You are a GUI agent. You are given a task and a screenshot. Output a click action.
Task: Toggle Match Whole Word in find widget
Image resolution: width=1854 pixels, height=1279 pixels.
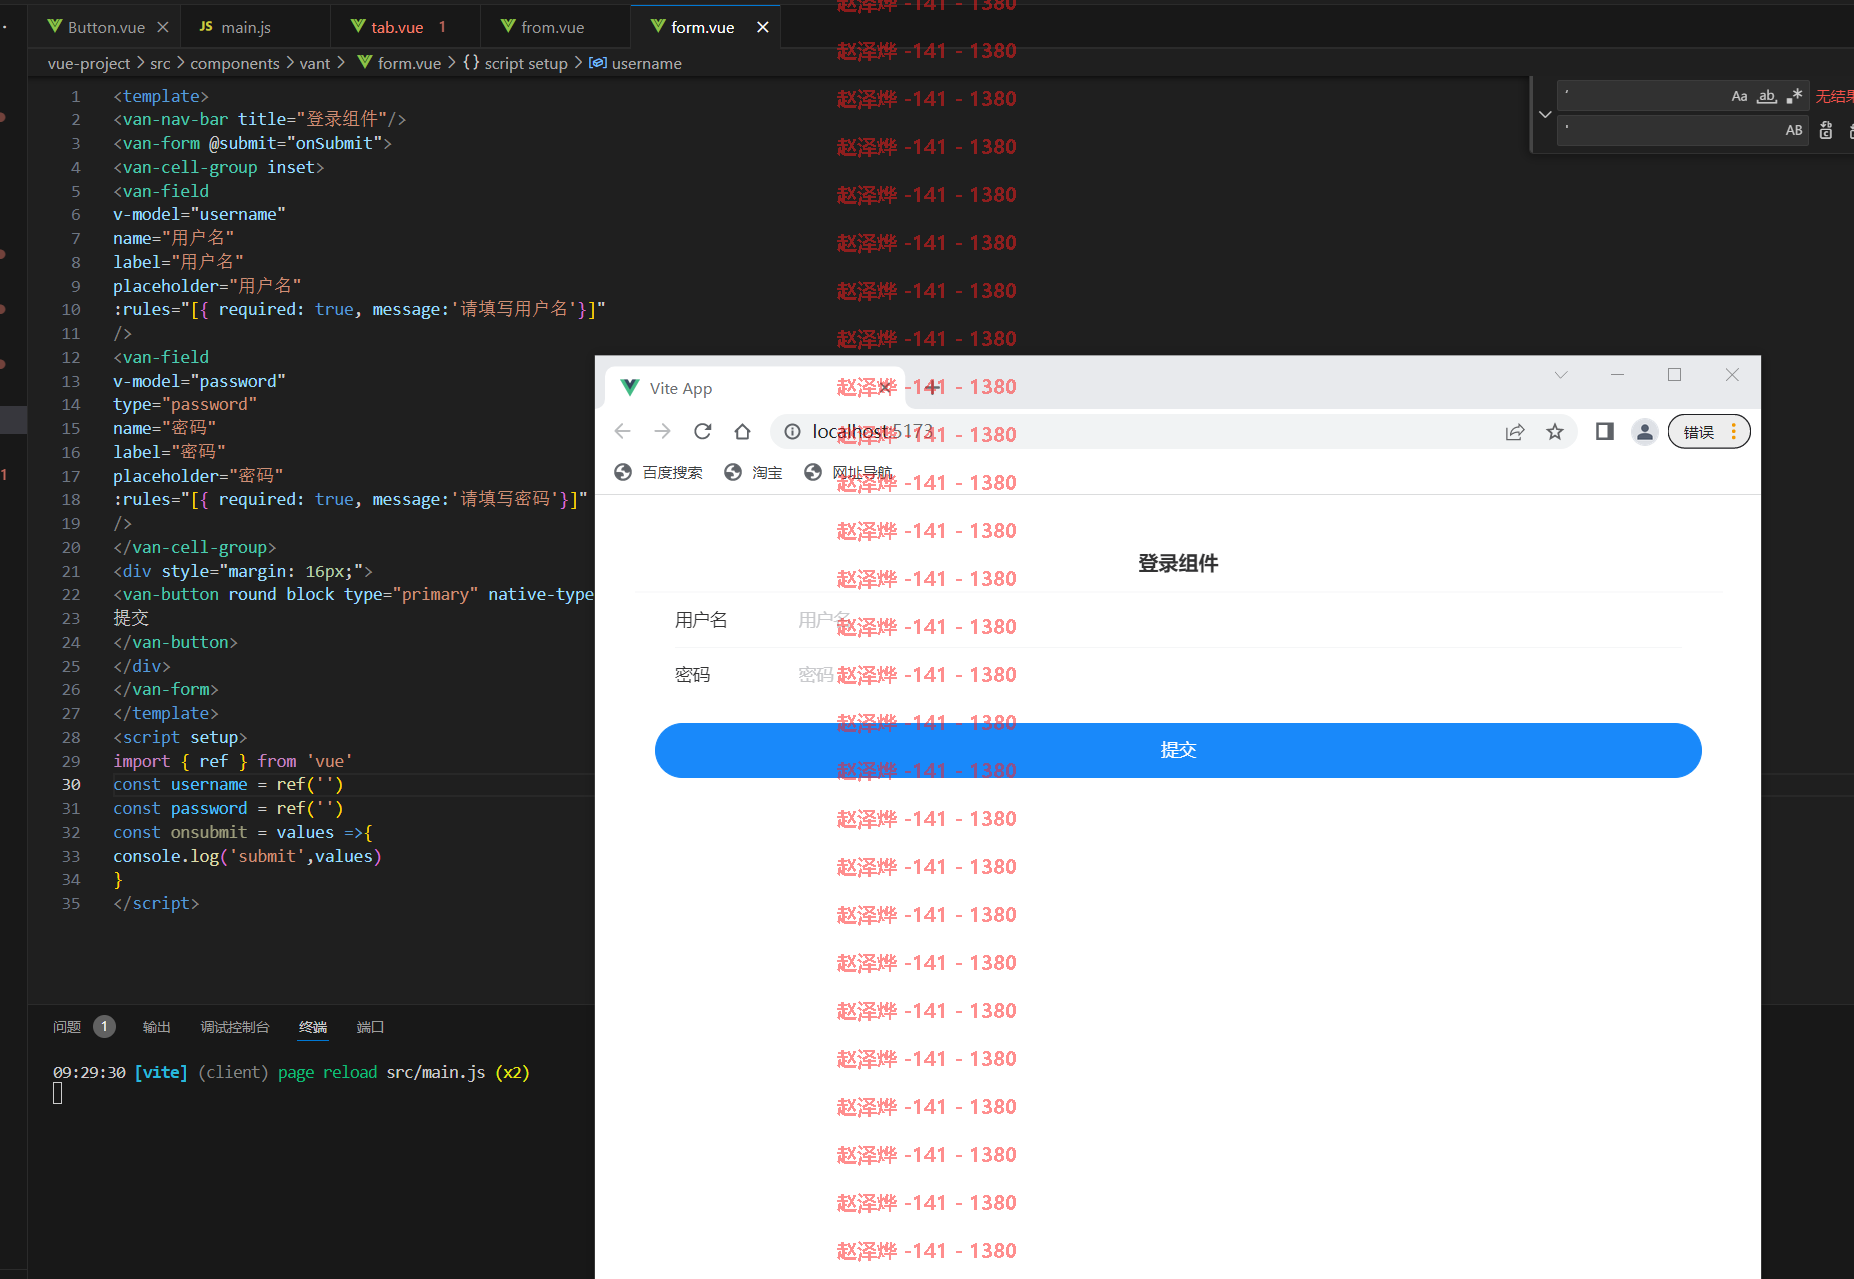(x=1767, y=96)
